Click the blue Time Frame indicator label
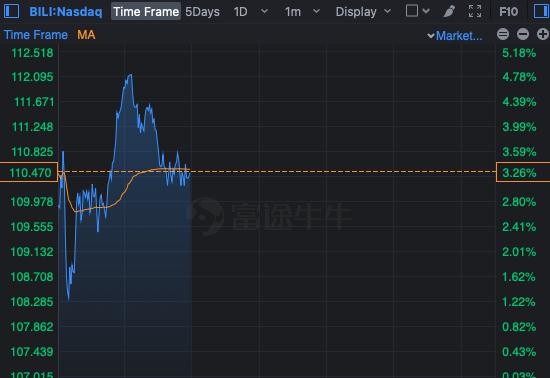 (x=35, y=35)
